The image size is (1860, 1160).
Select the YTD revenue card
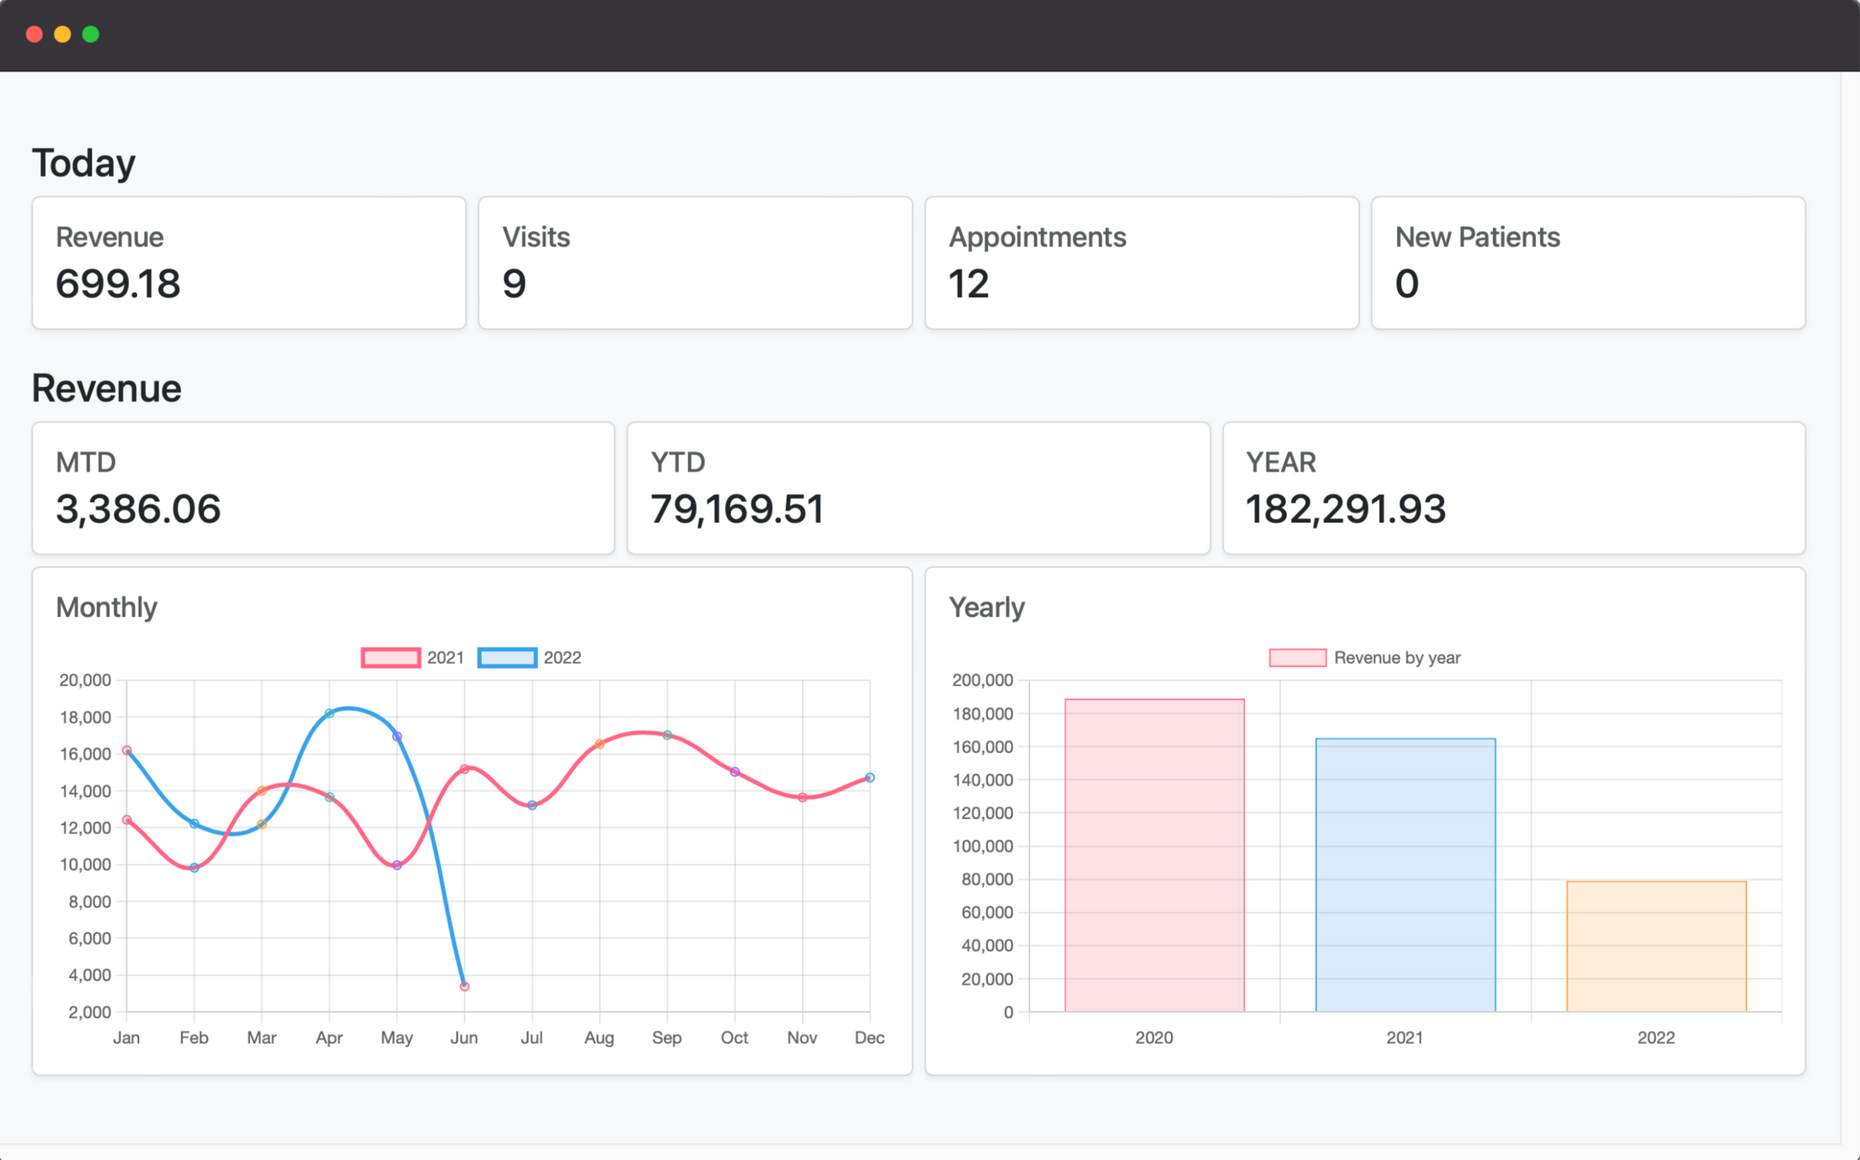point(918,488)
